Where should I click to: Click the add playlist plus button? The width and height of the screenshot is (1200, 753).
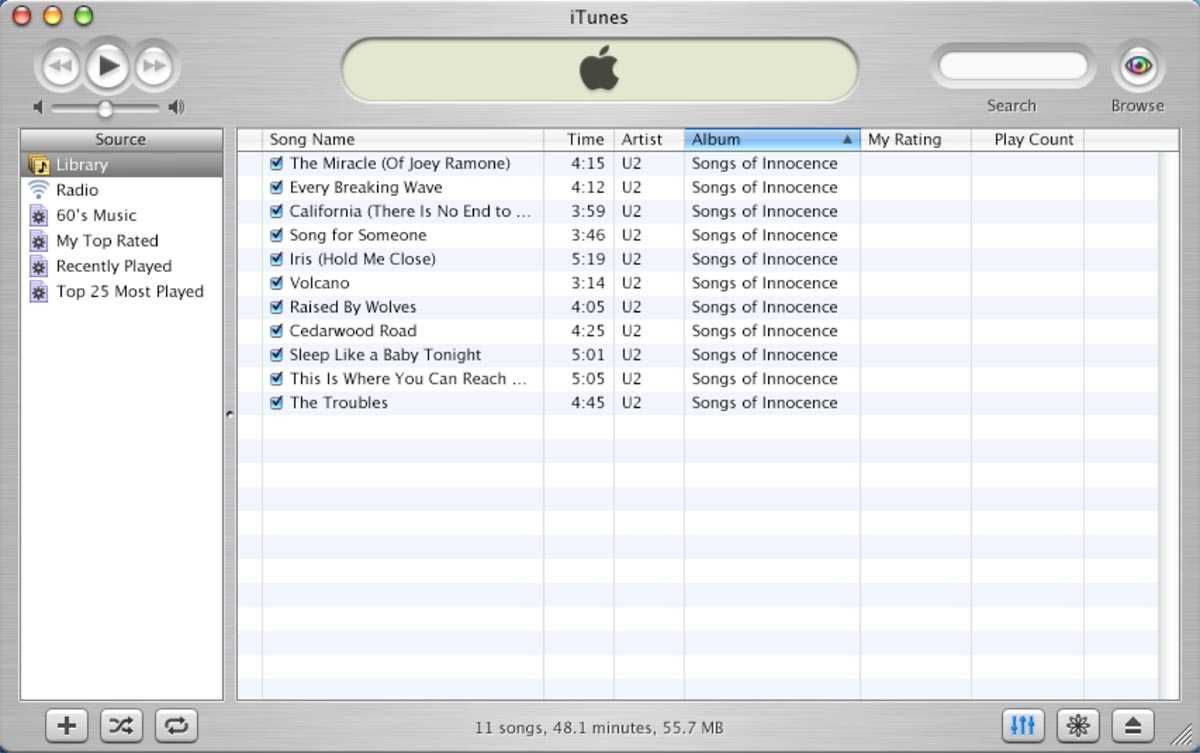pyautogui.click(x=67, y=726)
